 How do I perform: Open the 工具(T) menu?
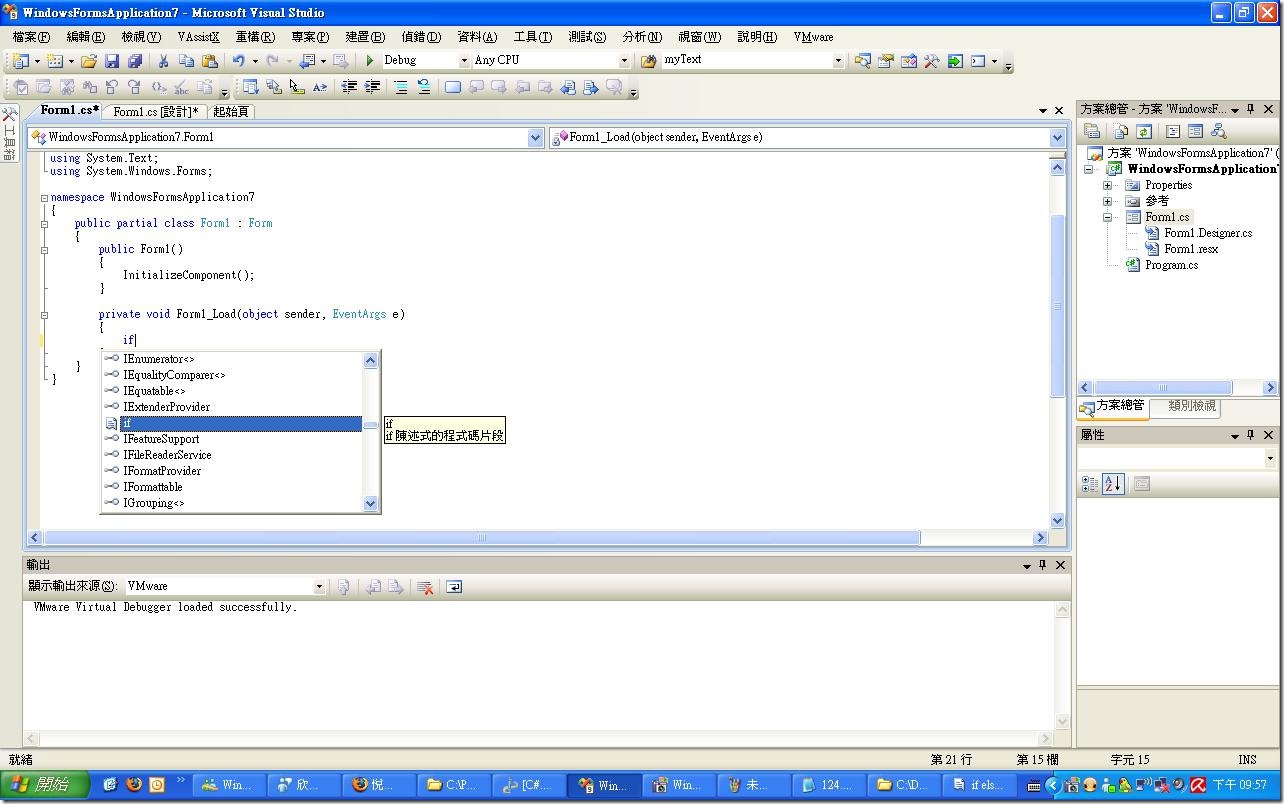click(532, 37)
